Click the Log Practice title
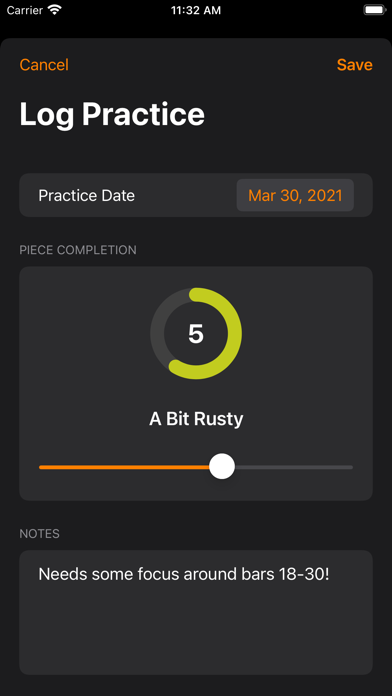This screenshot has width=392, height=696. [112, 115]
